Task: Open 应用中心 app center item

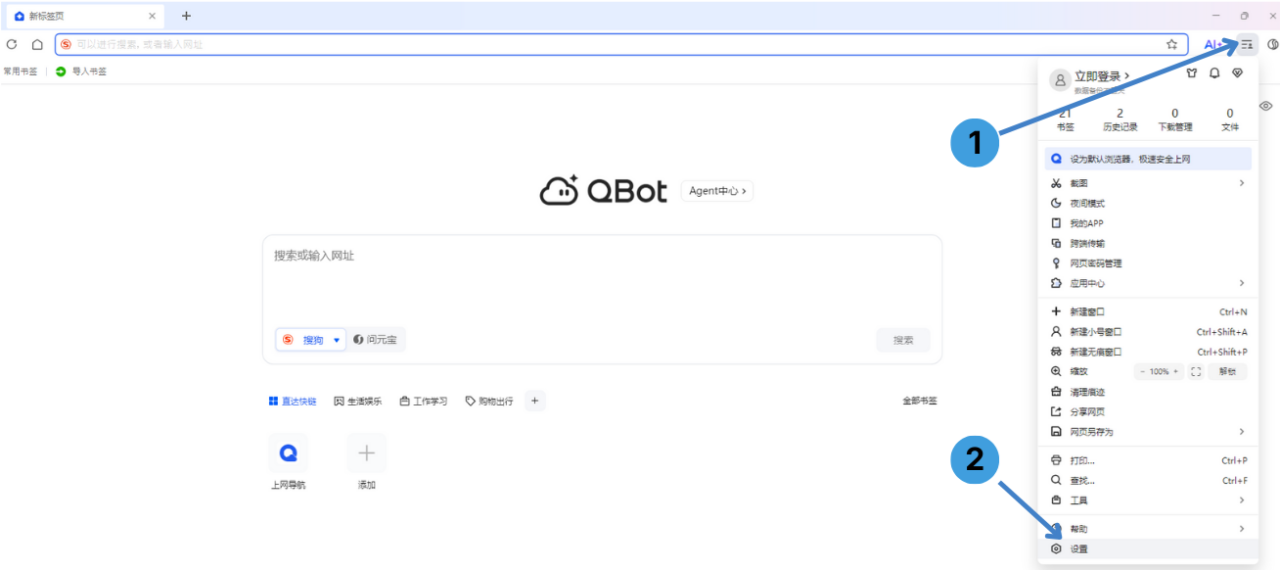Action: [x=1148, y=283]
